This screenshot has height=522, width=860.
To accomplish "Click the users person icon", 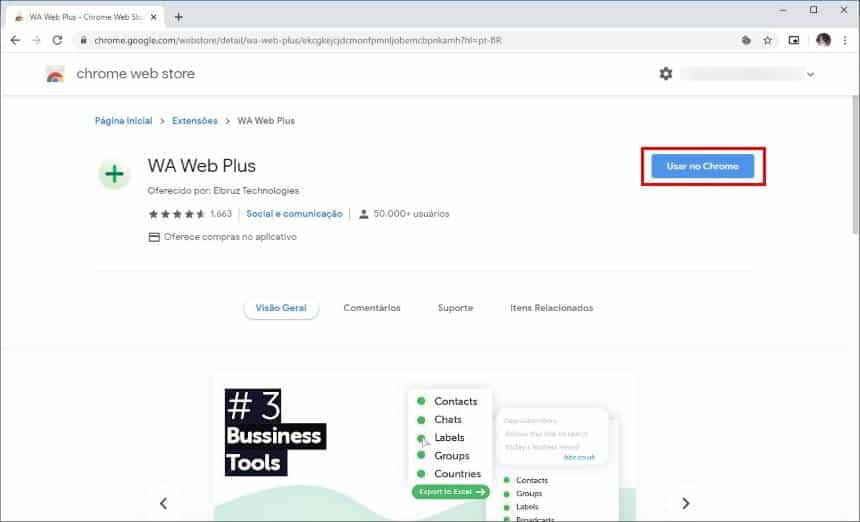I will [x=363, y=214].
